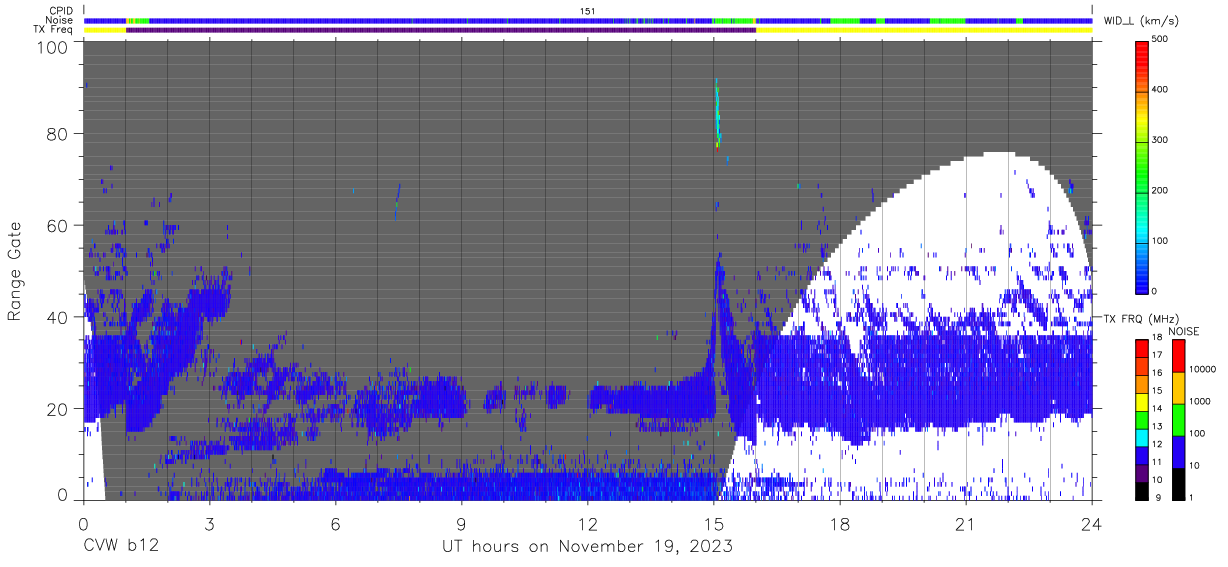Click the 20 tick on the Range Gate axis
The image size is (1228, 567).
[x=58, y=409]
